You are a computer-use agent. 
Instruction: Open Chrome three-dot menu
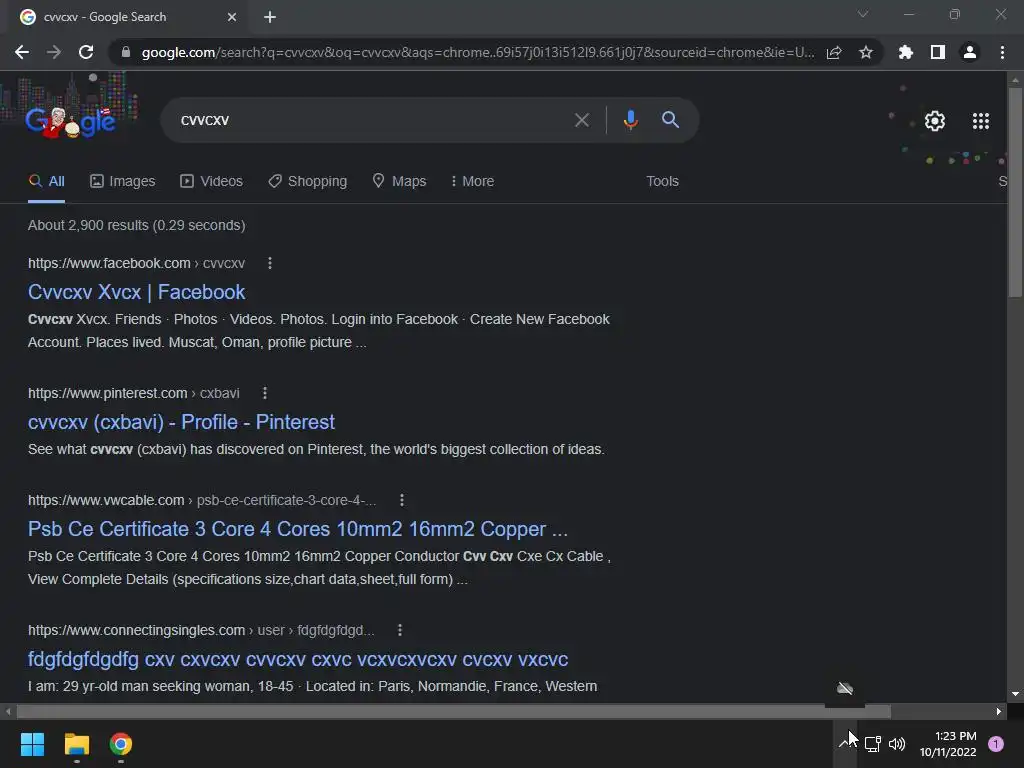click(x=1002, y=52)
